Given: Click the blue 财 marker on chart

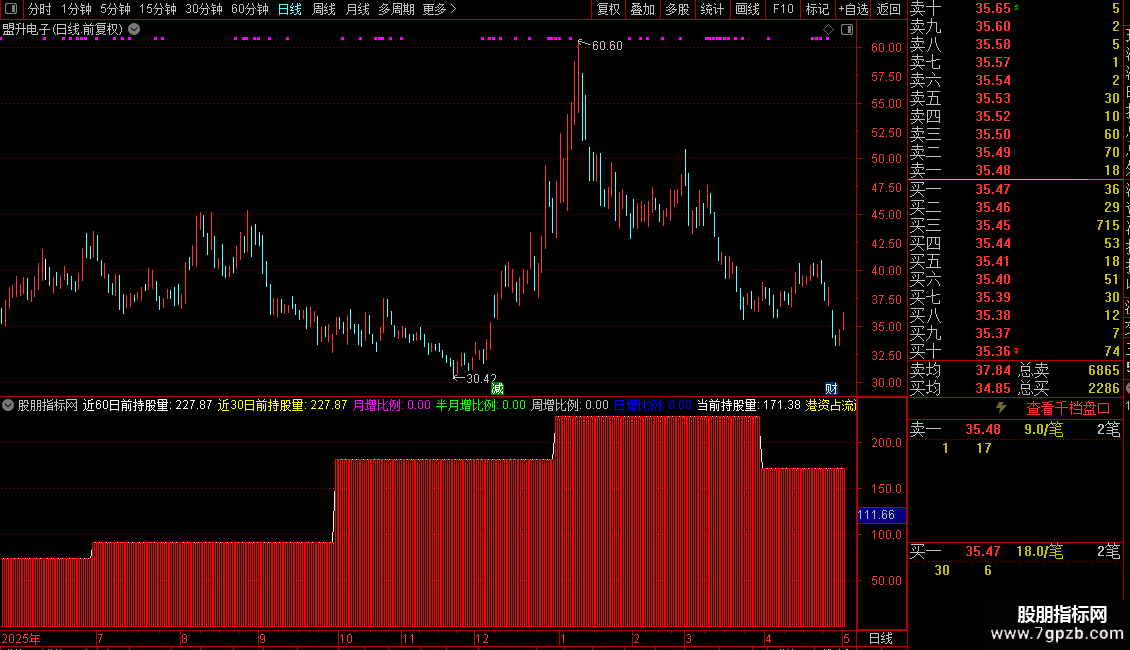Looking at the screenshot, I should (x=831, y=388).
